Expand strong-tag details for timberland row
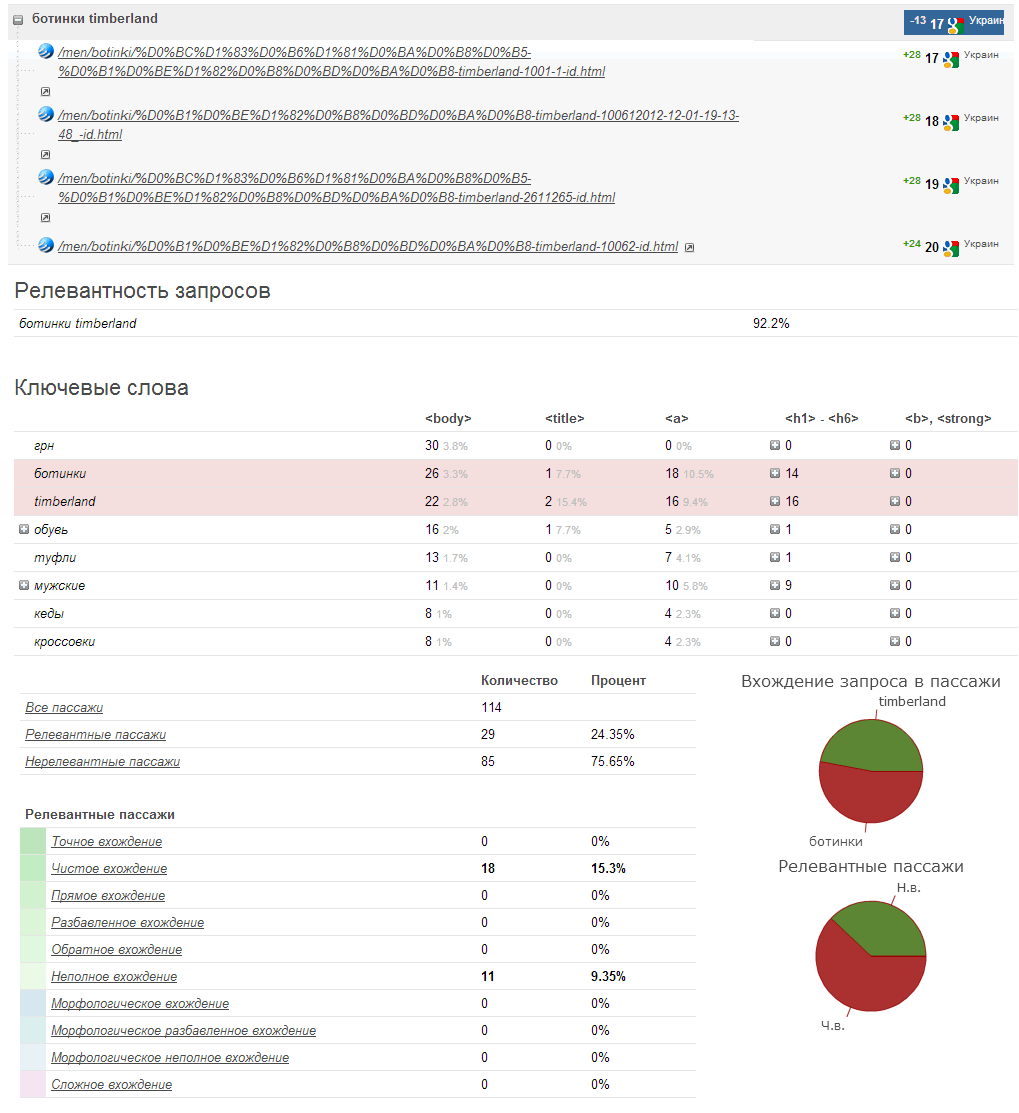Image resolution: width=1019 pixels, height=1113 pixels. click(x=895, y=500)
